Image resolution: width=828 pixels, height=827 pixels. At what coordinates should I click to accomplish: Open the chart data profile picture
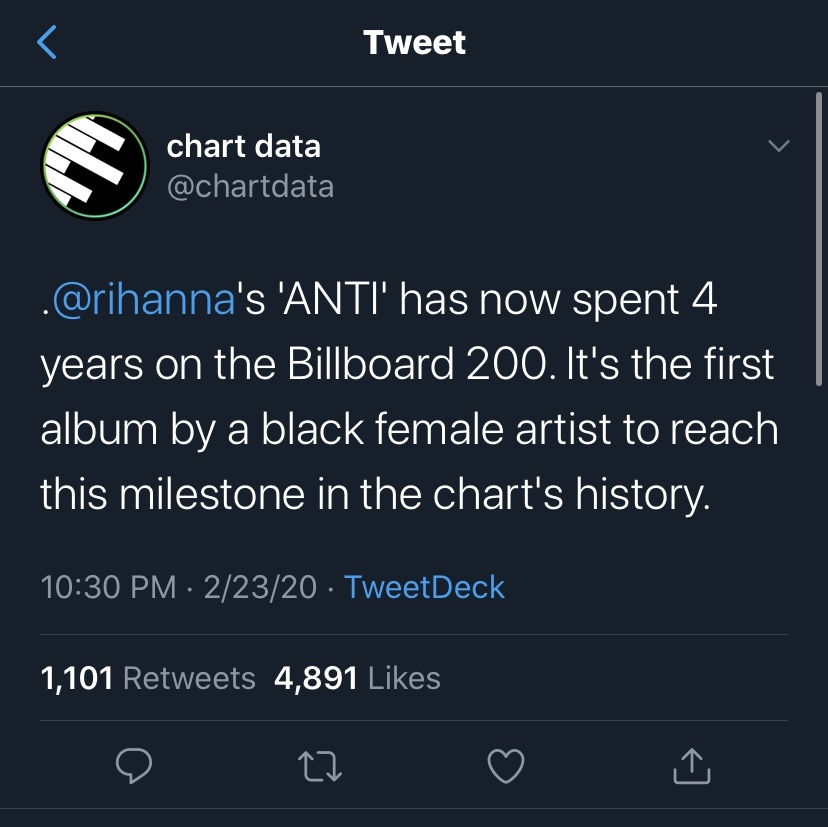point(94,166)
